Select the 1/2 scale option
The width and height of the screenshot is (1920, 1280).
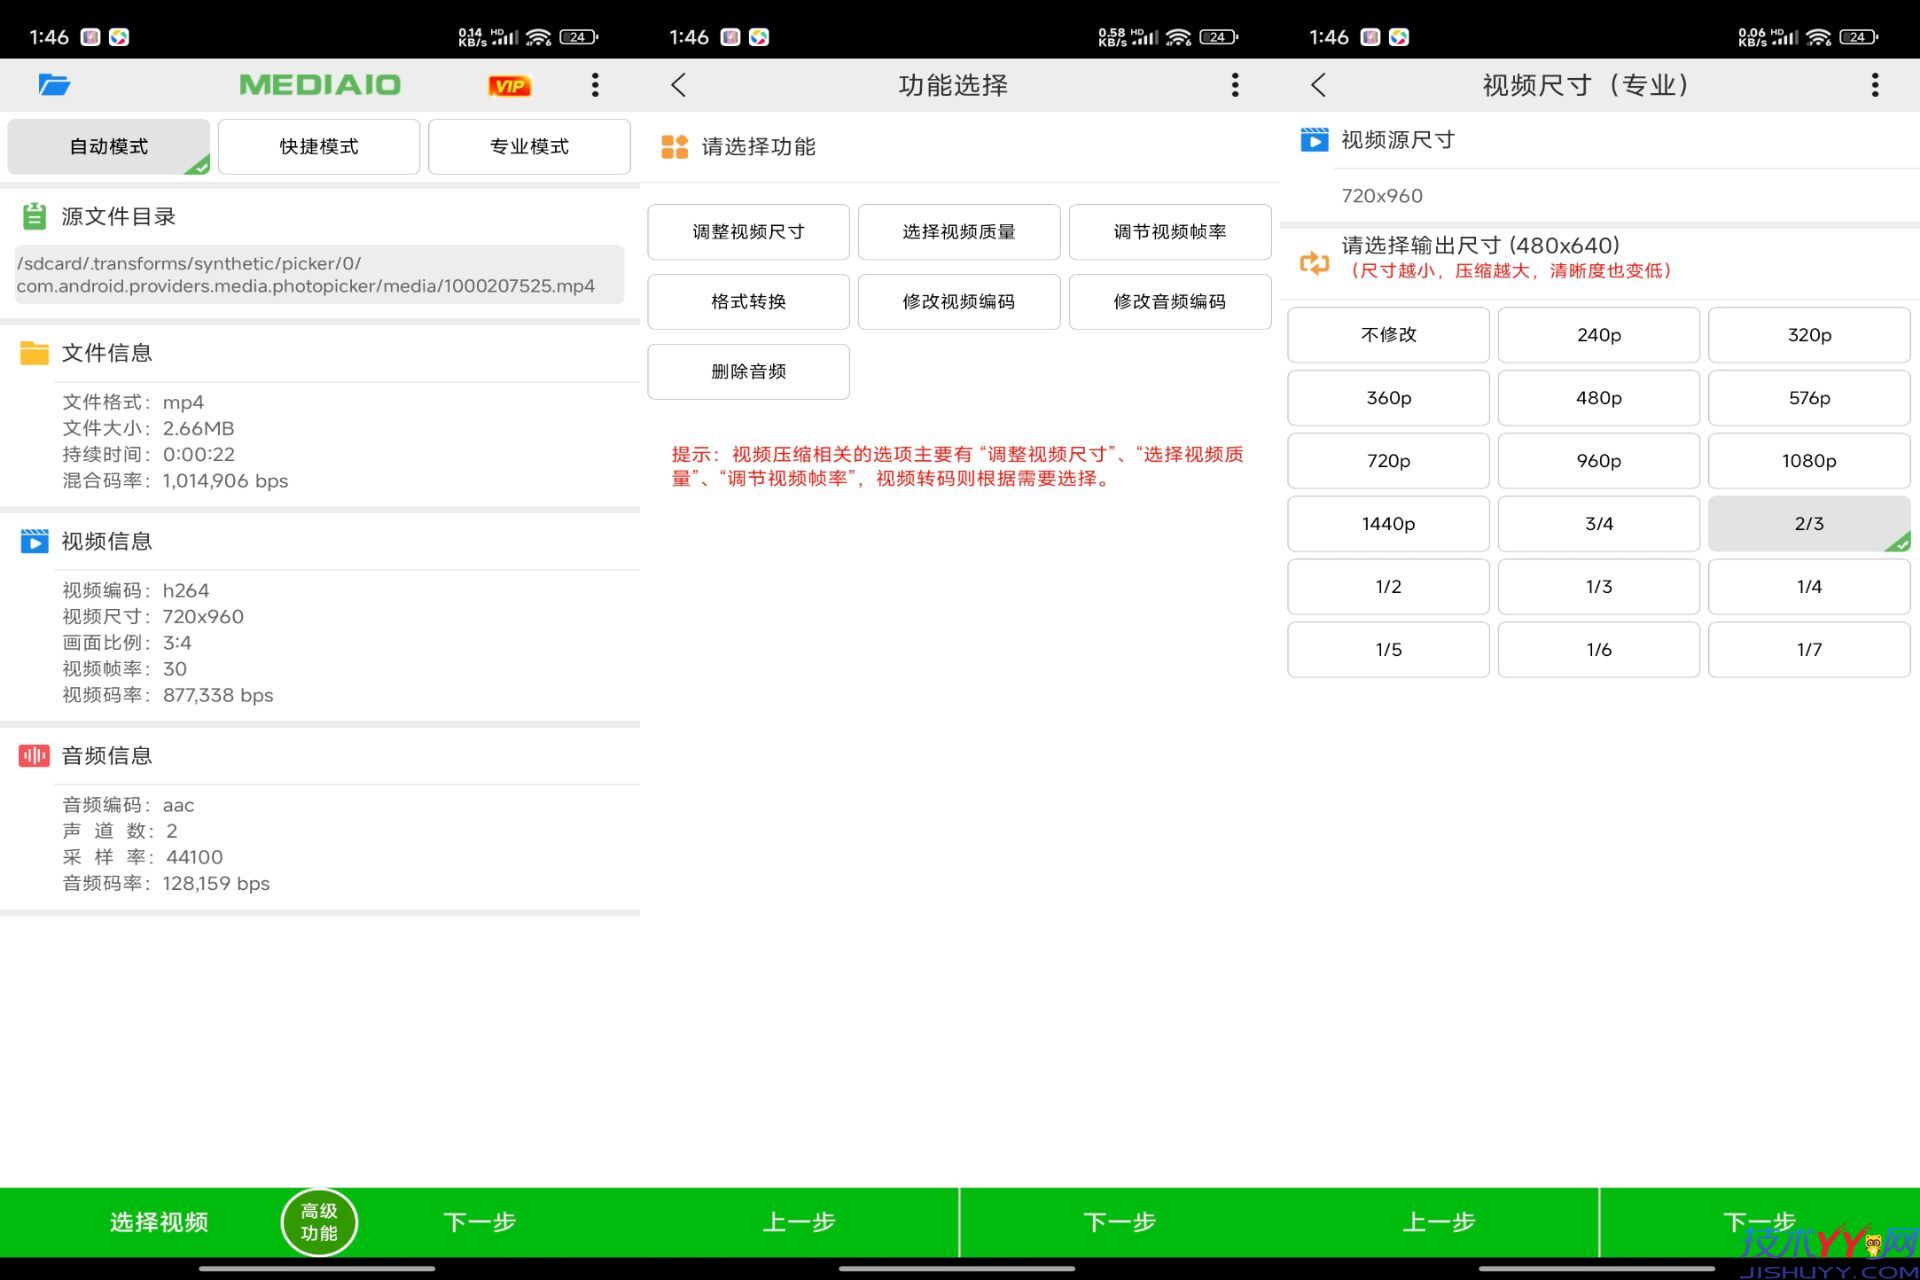click(x=1388, y=586)
